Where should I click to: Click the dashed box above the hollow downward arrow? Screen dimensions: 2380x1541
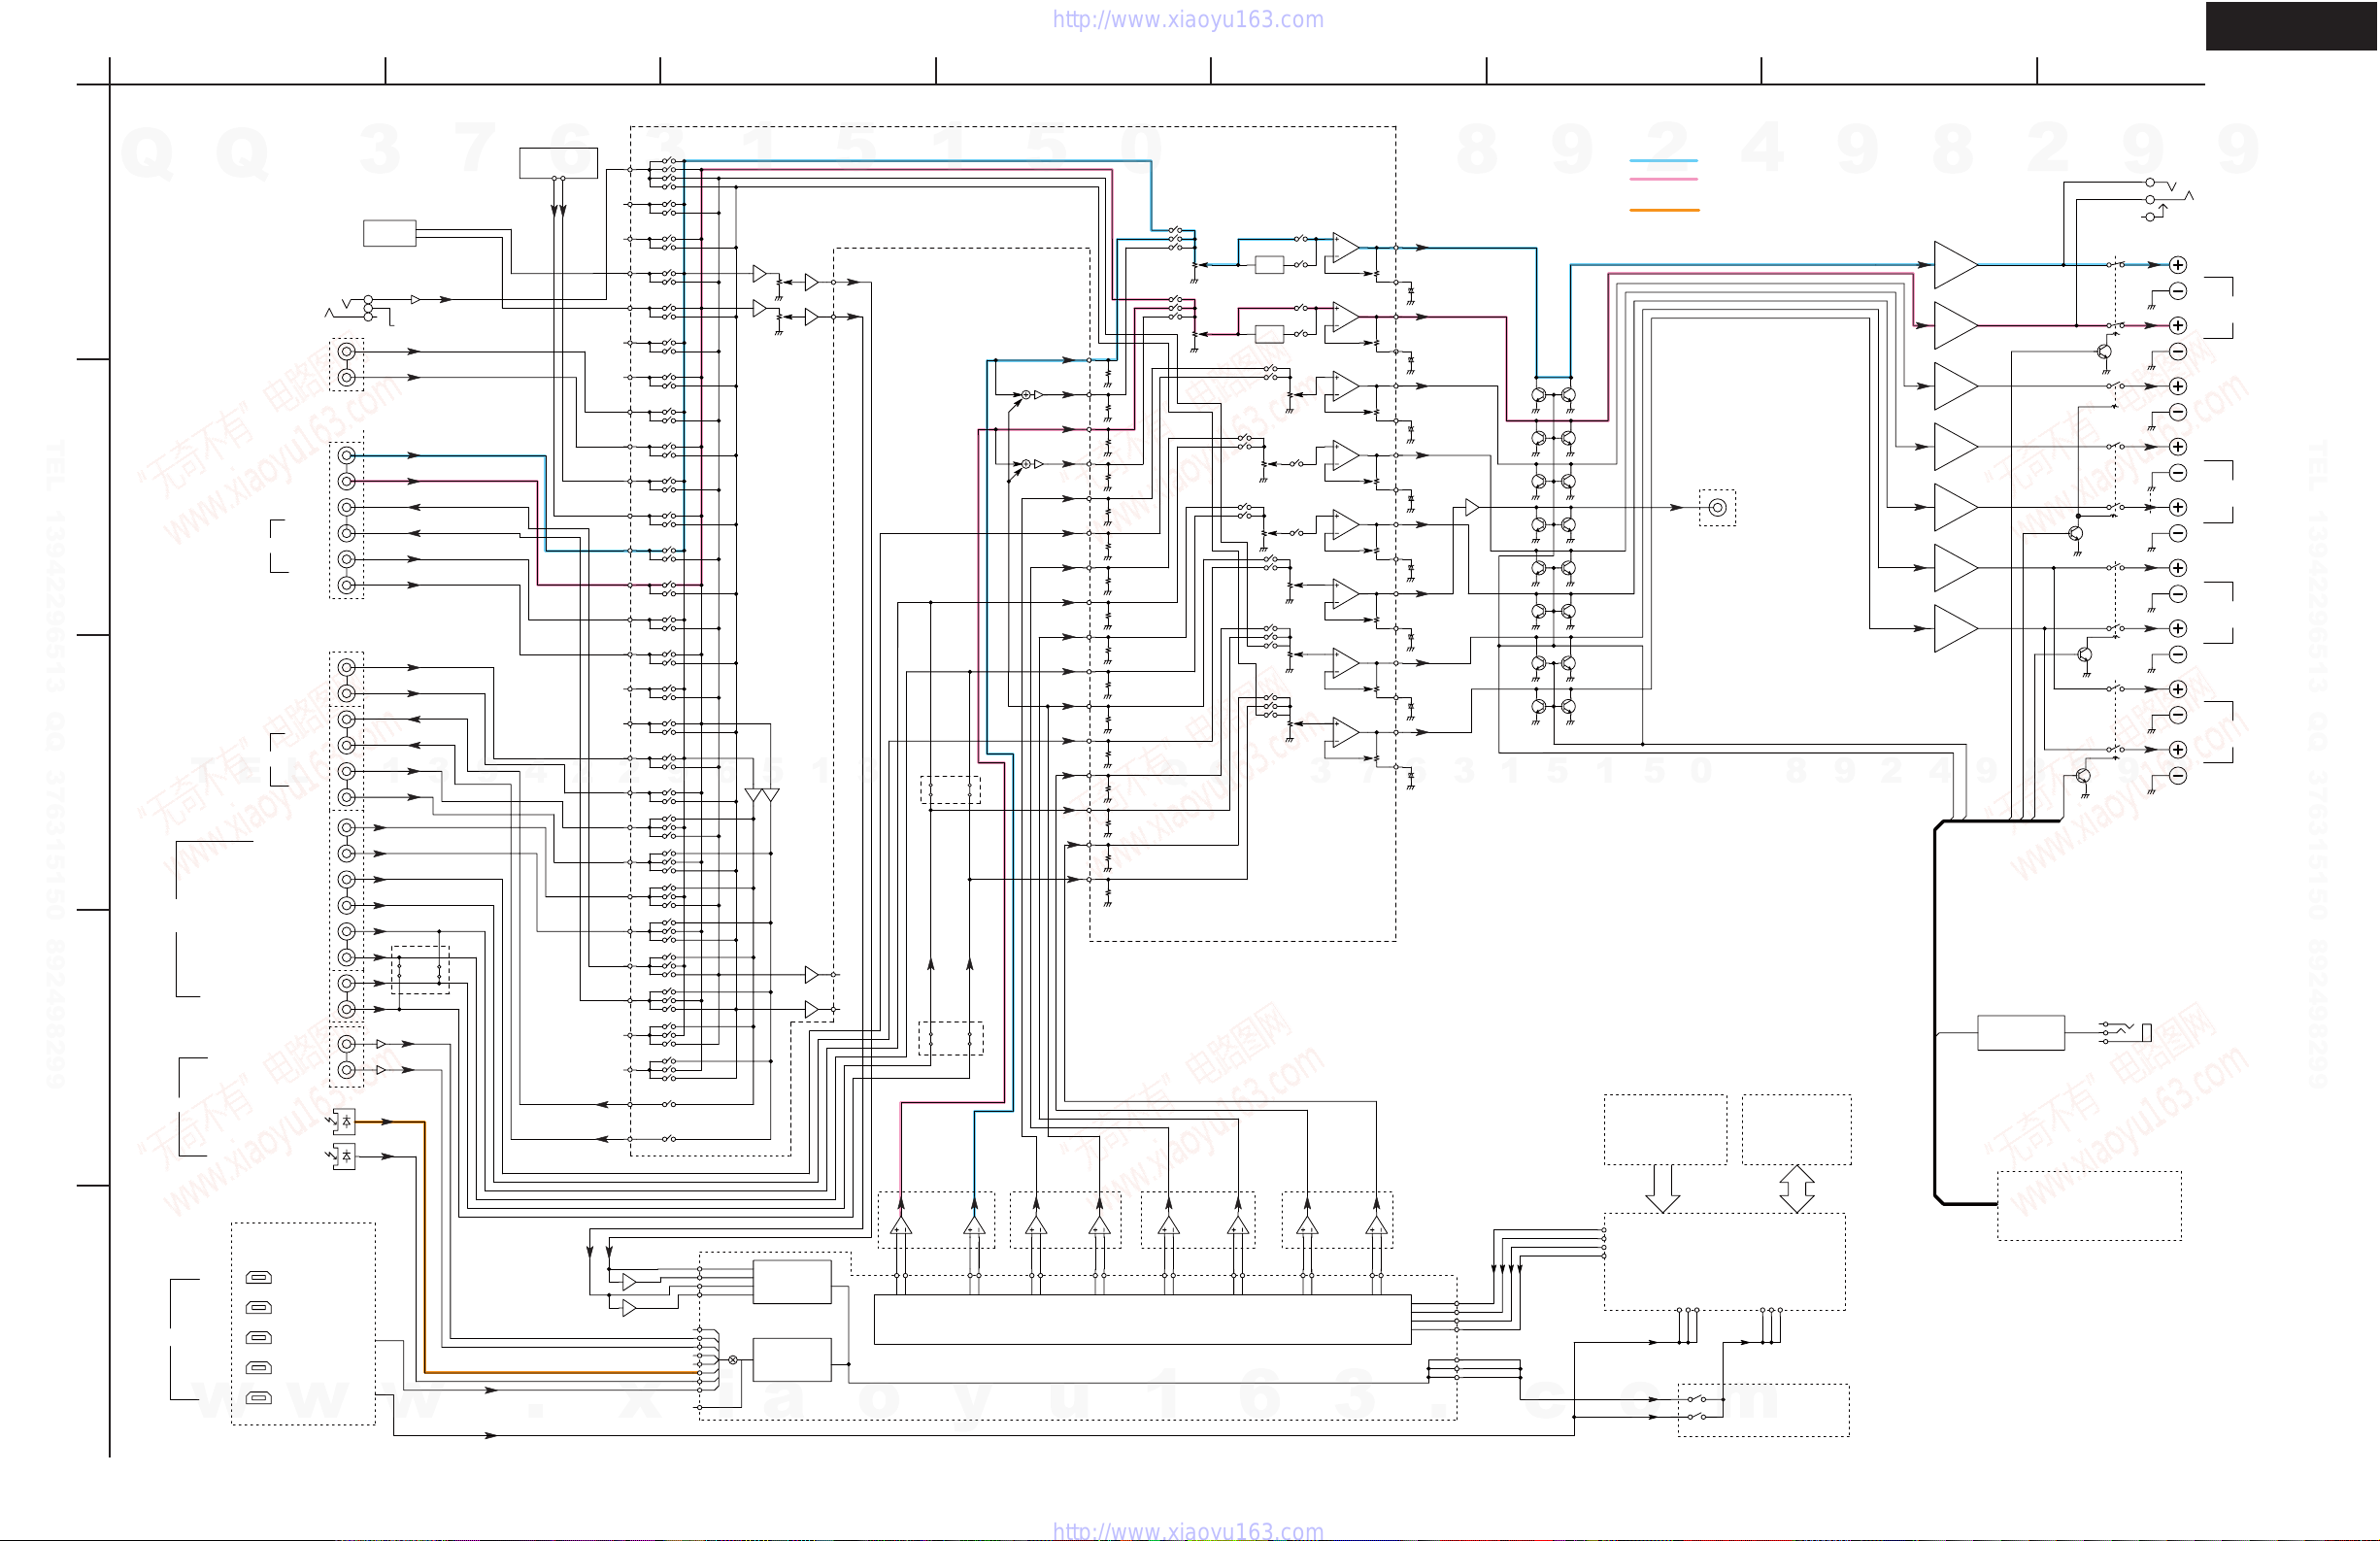(x=1665, y=1129)
